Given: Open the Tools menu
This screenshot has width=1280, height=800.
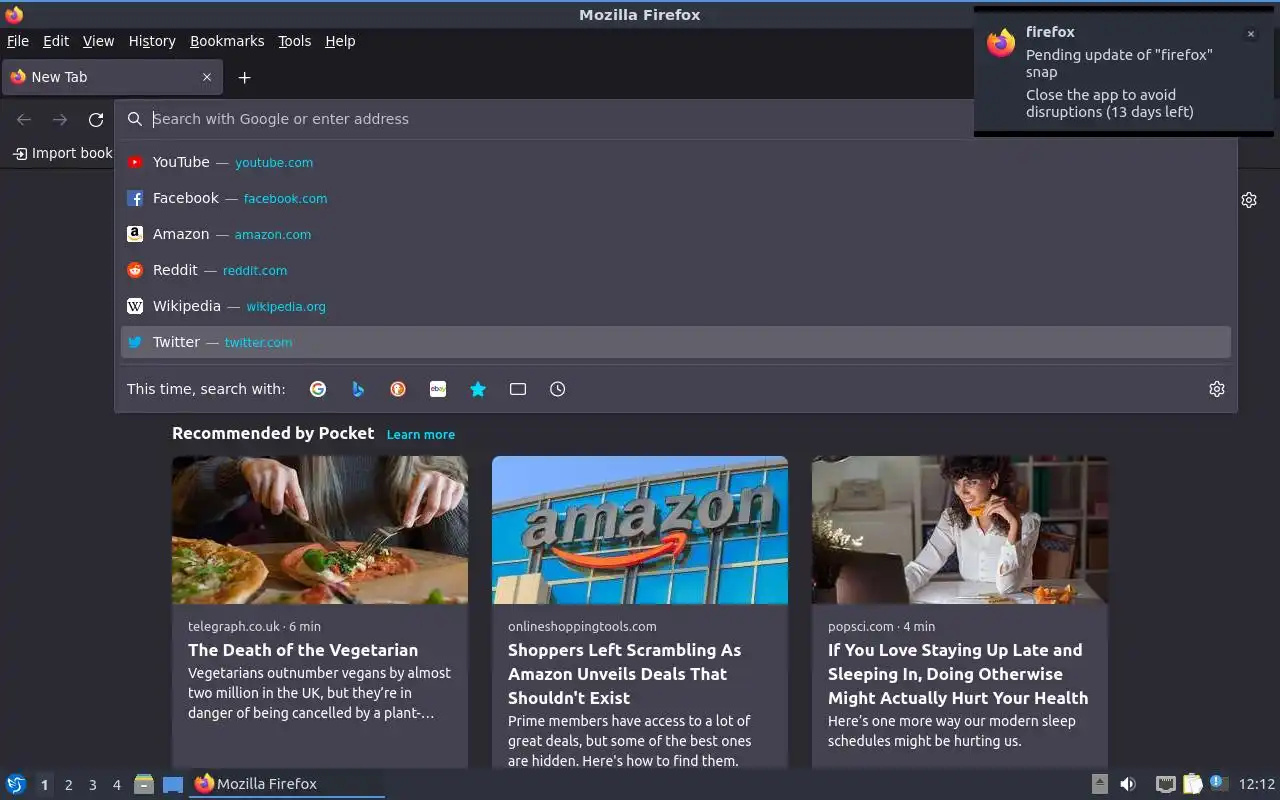Looking at the screenshot, I should pyautogui.click(x=295, y=41).
